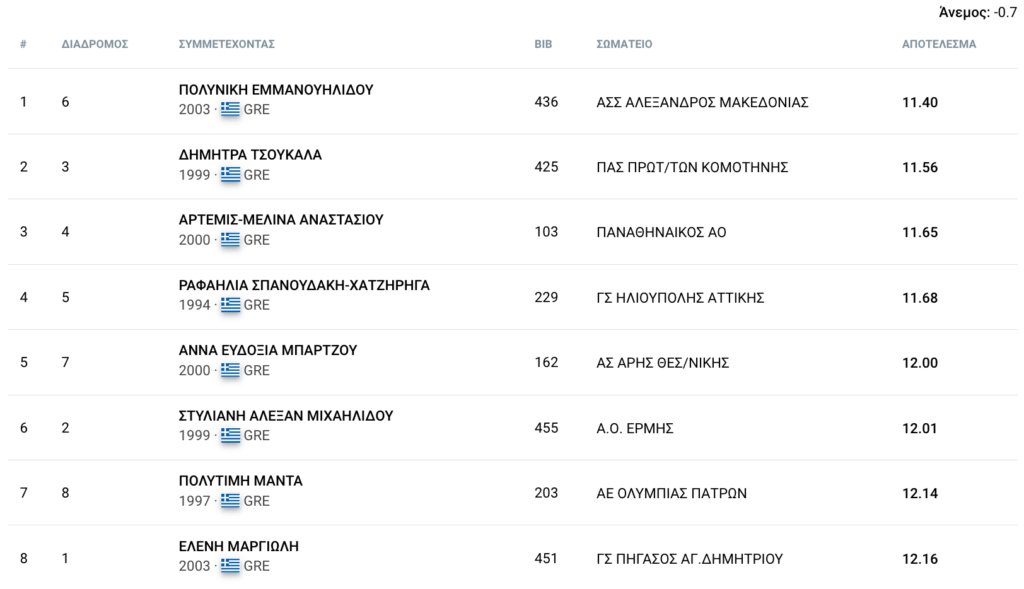Click flag icon under ΠΟΛΥΤΙΜΗ ΜΑΝΤΑ
Image resolution: width=1024 pixels, height=589 pixels.
(230, 501)
